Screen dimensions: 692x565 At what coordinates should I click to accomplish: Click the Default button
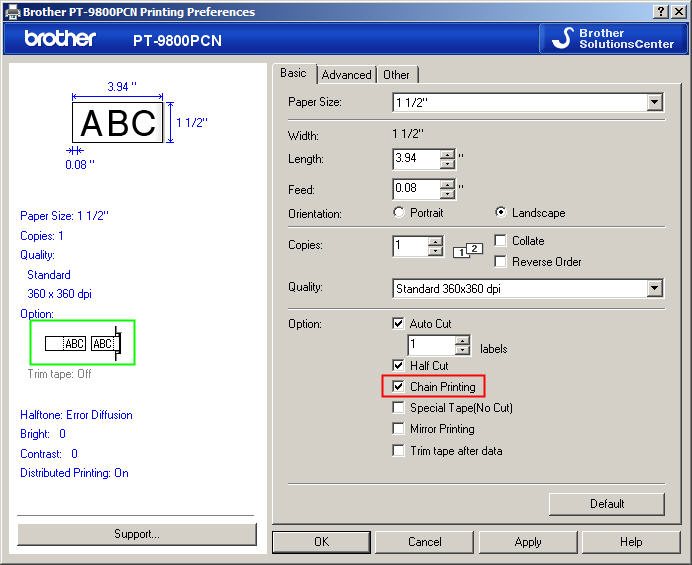point(606,504)
